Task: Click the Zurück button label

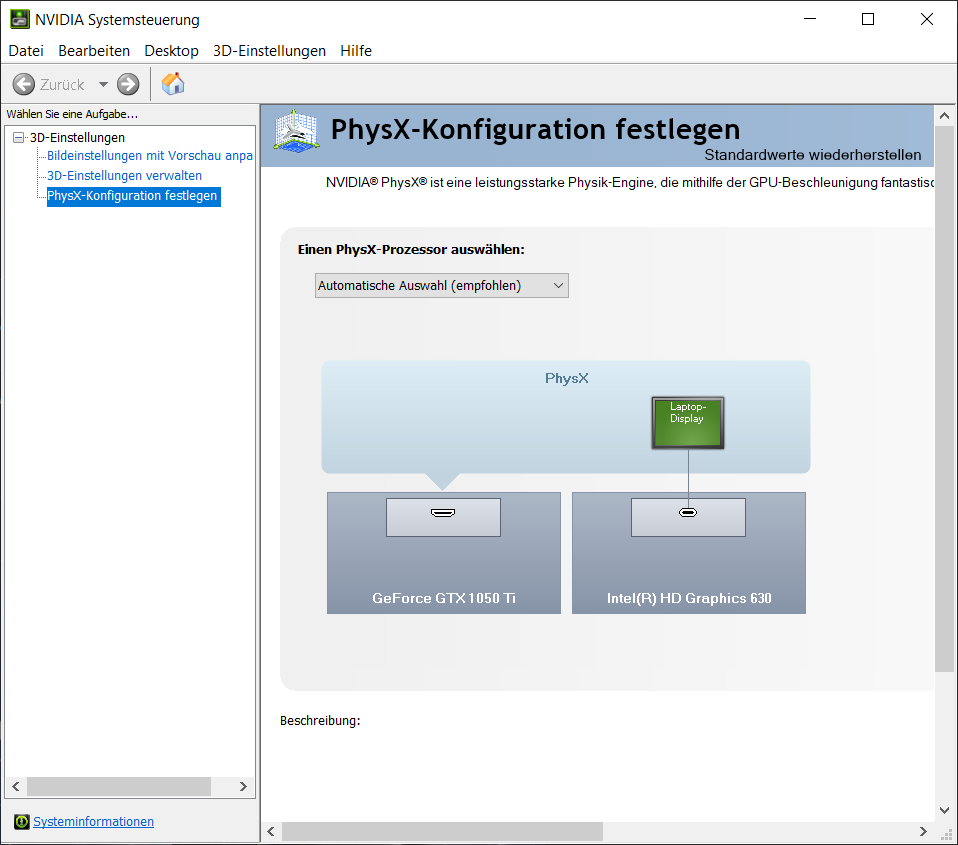Action: coord(62,85)
